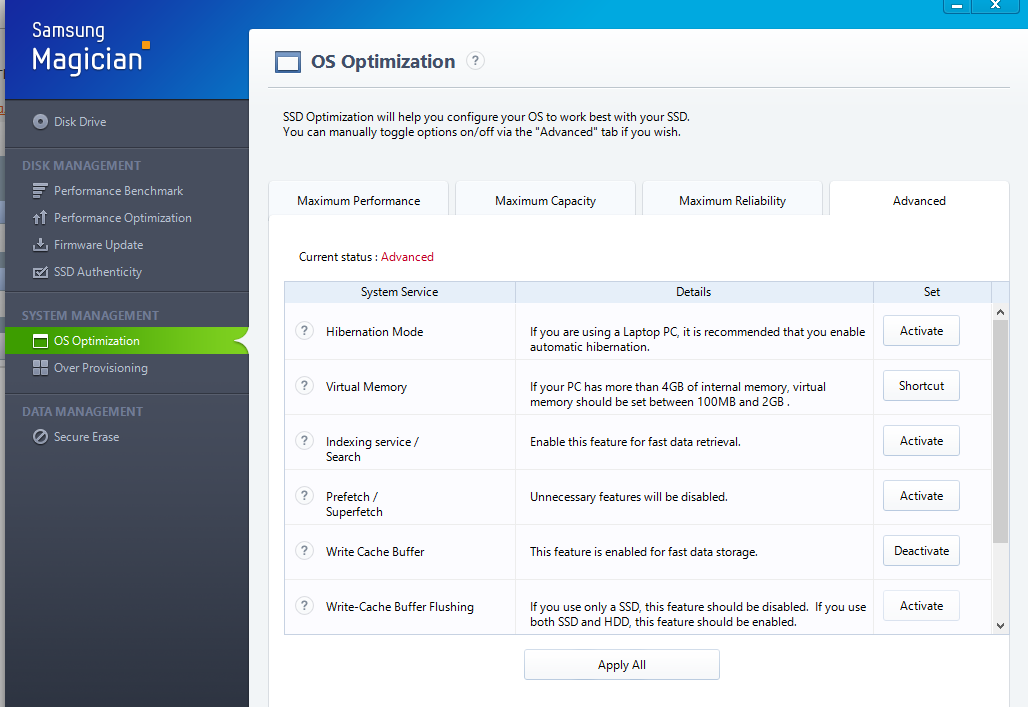Viewport: 1028px width, 707px height.
Task: Click the Secure Erase prohibition icon
Action: [40, 437]
